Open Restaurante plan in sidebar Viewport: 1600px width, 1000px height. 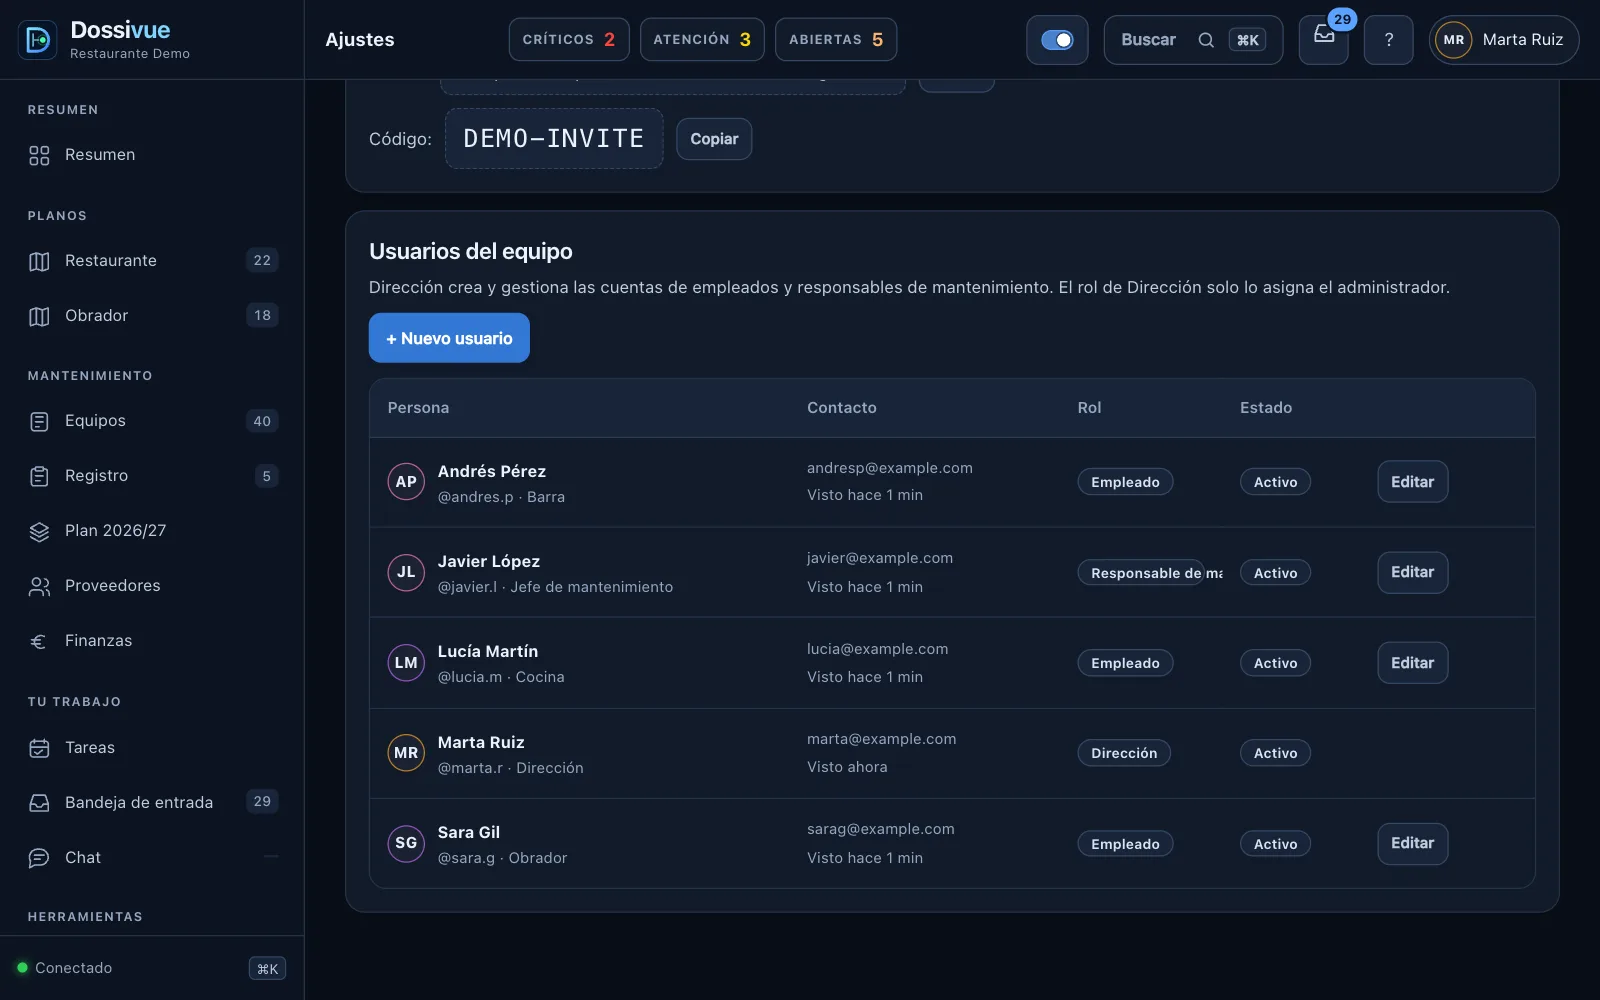(x=152, y=260)
